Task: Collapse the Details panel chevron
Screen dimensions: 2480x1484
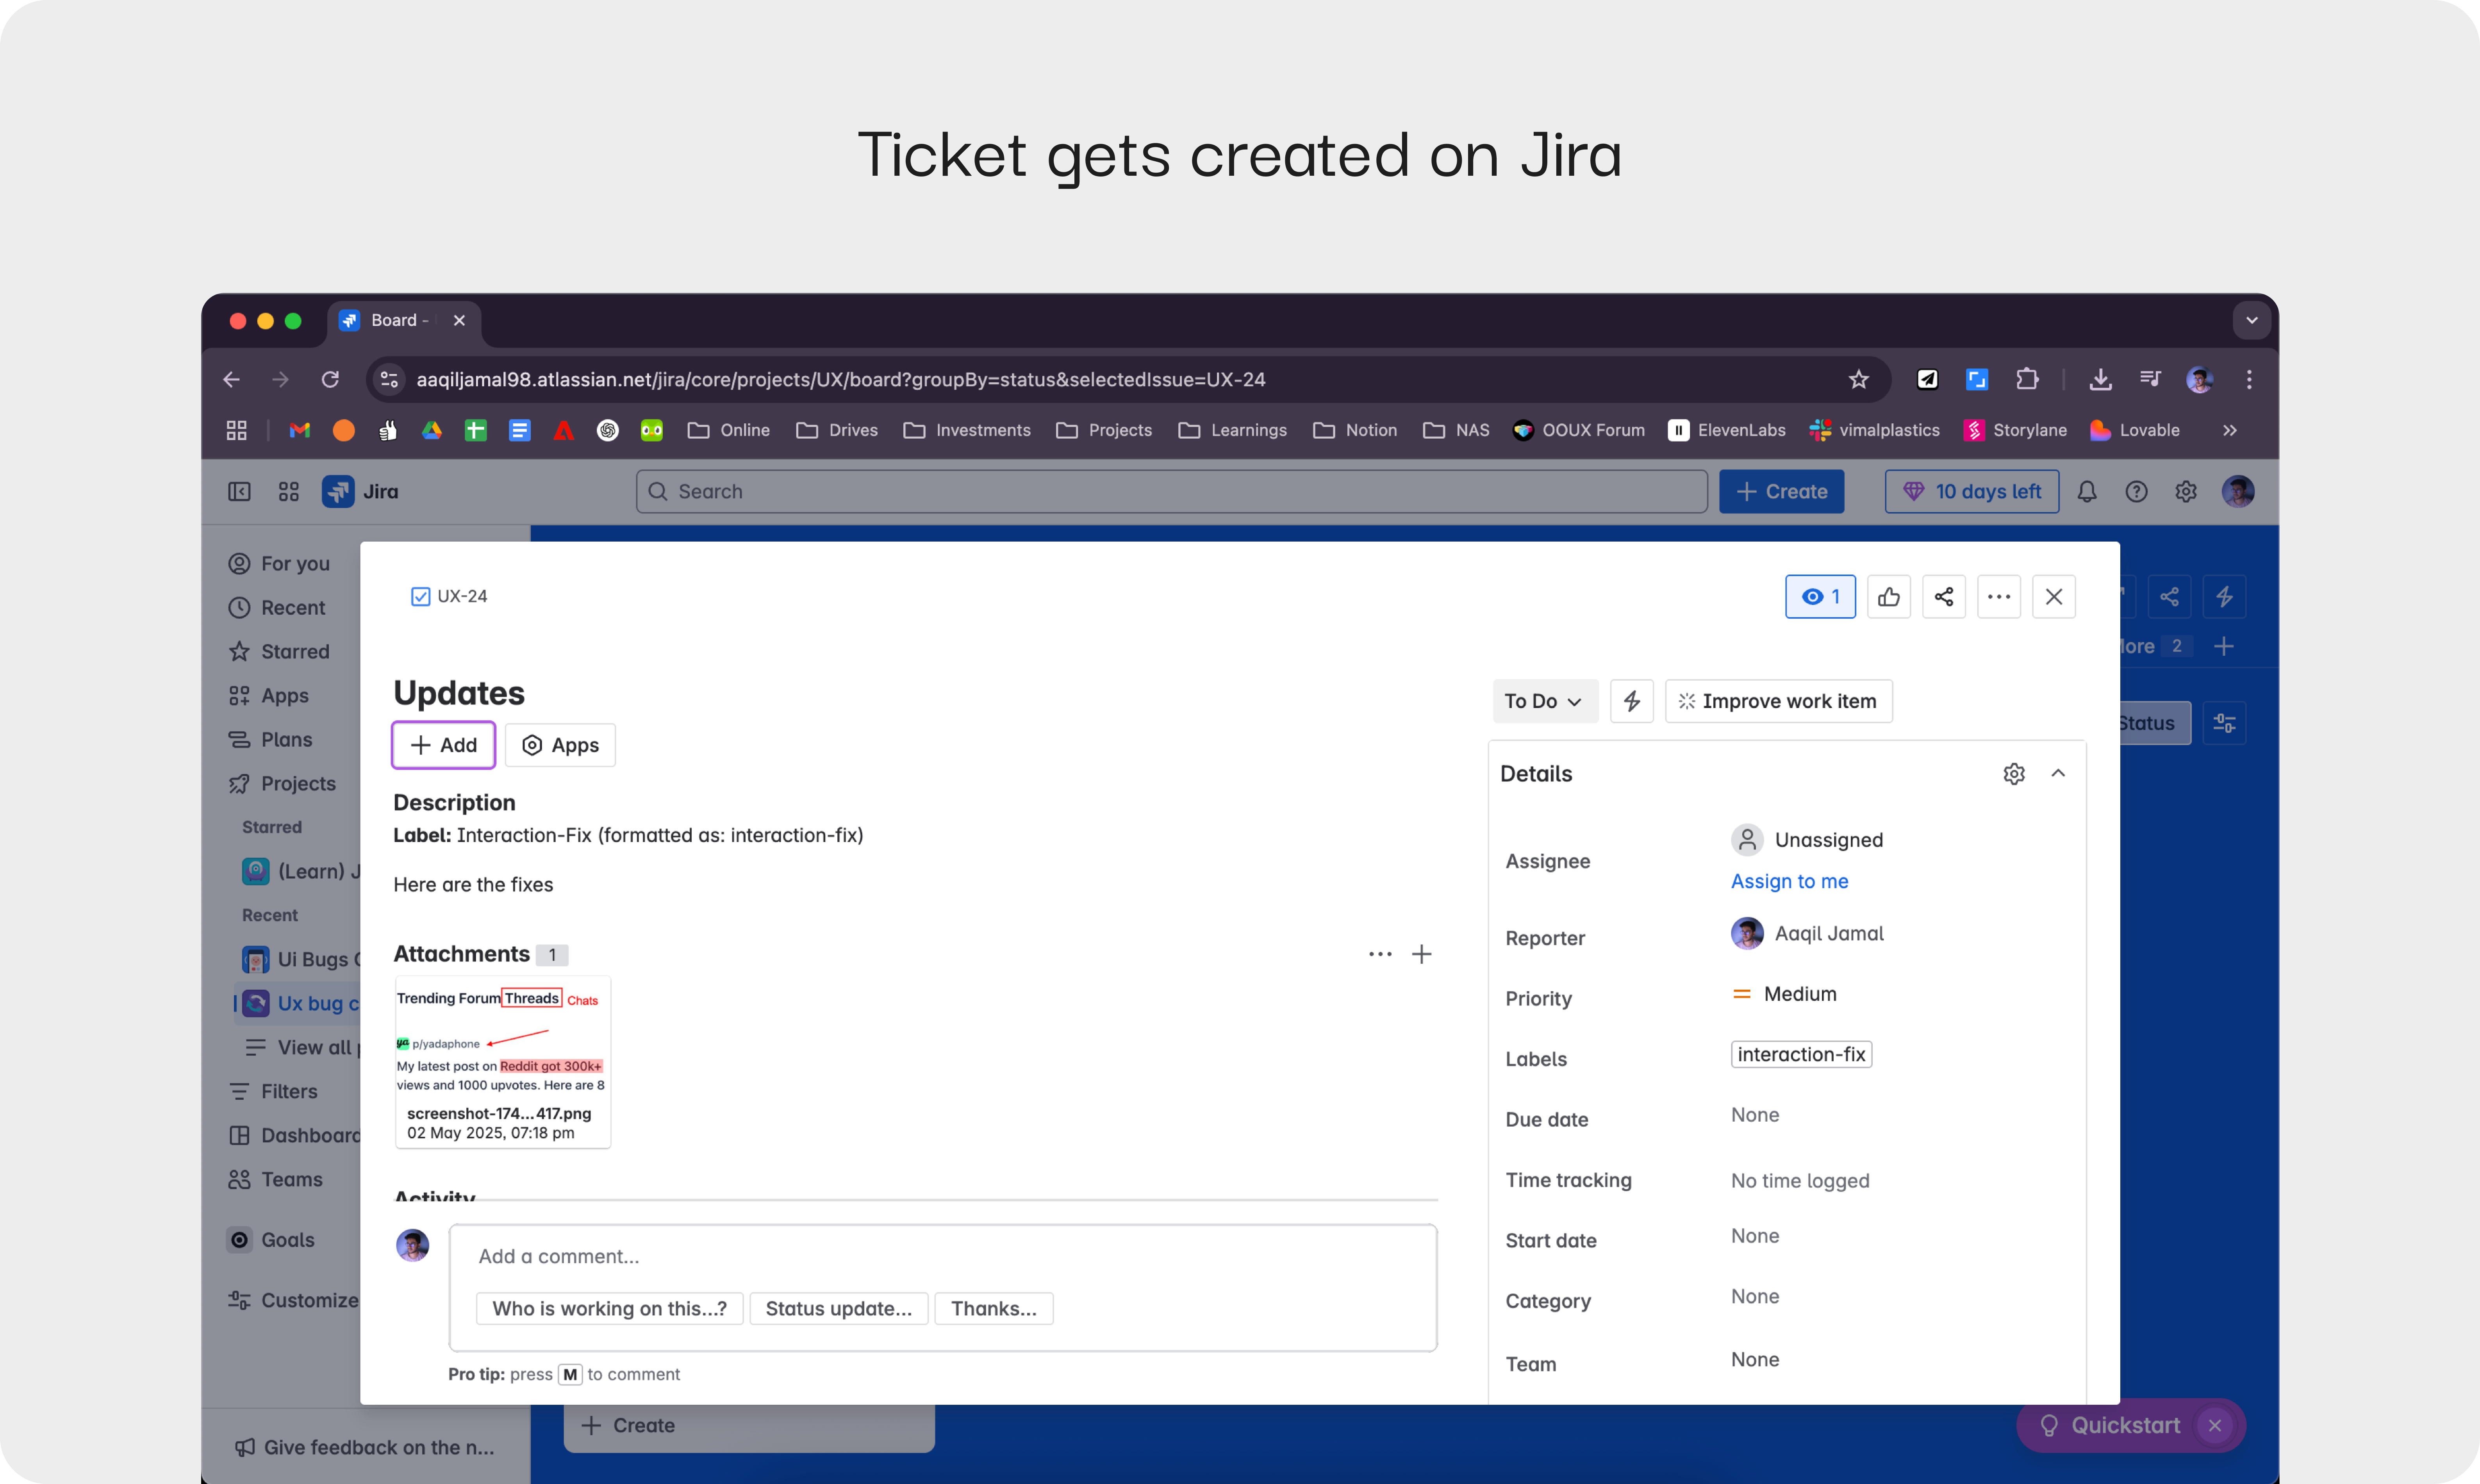Action: pyautogui.click(x=2058, y=773)
